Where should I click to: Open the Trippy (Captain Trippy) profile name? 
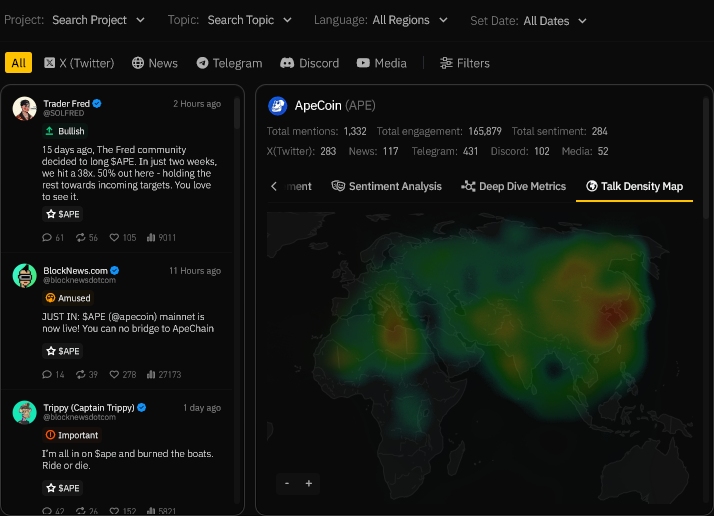pos(89,408)
